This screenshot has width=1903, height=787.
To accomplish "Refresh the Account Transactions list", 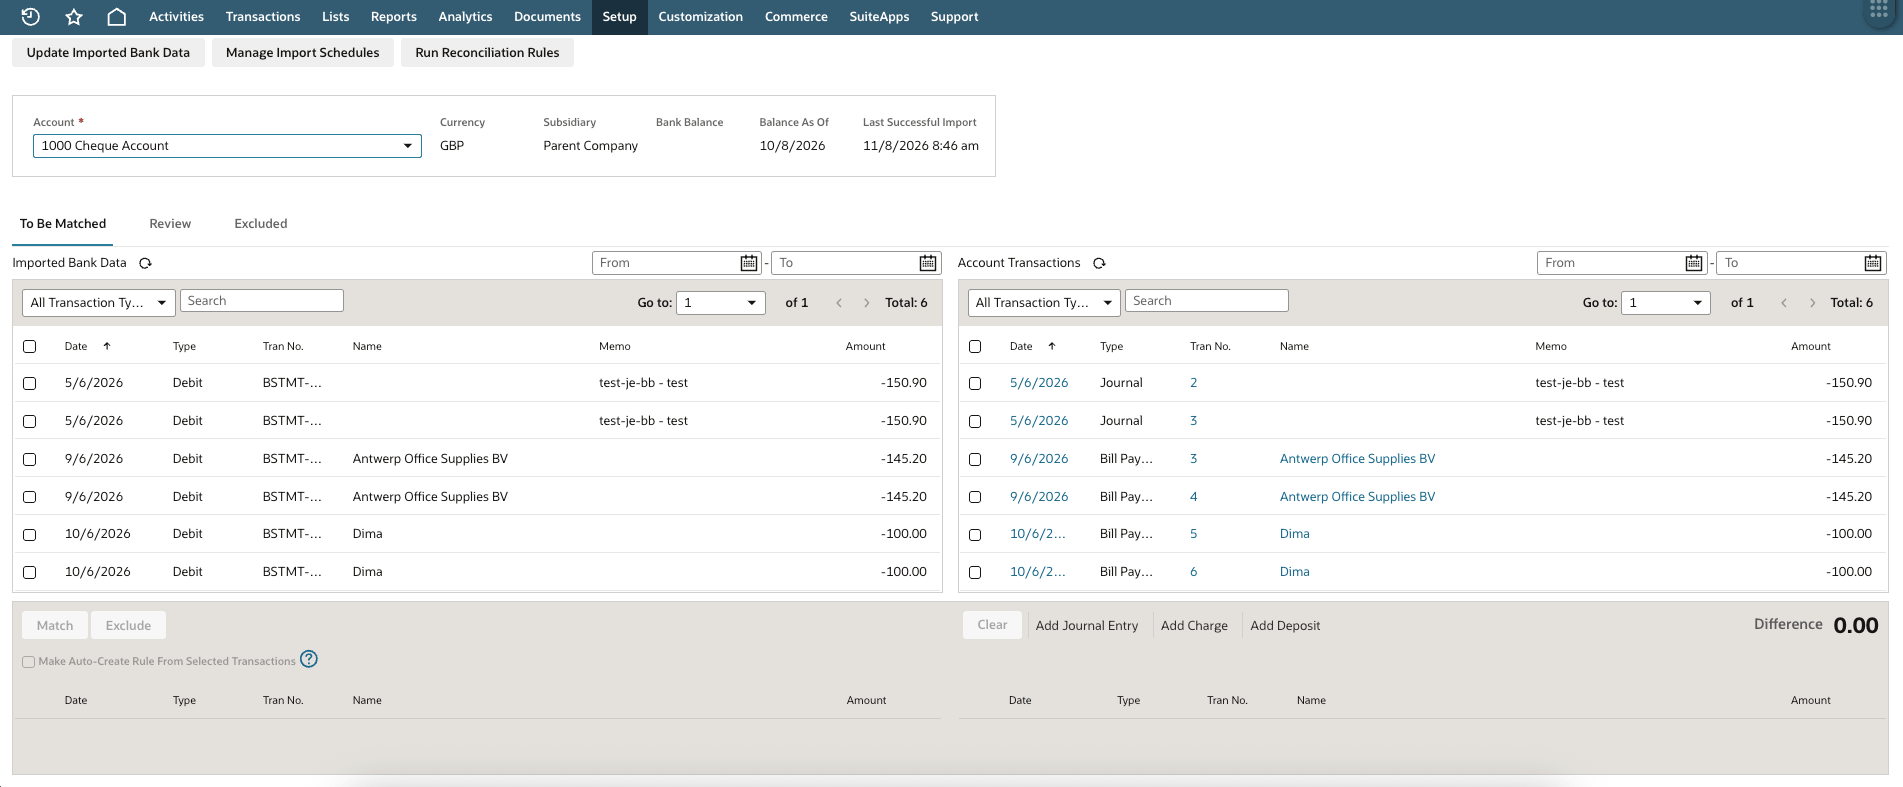I will tap(1099, 263).
